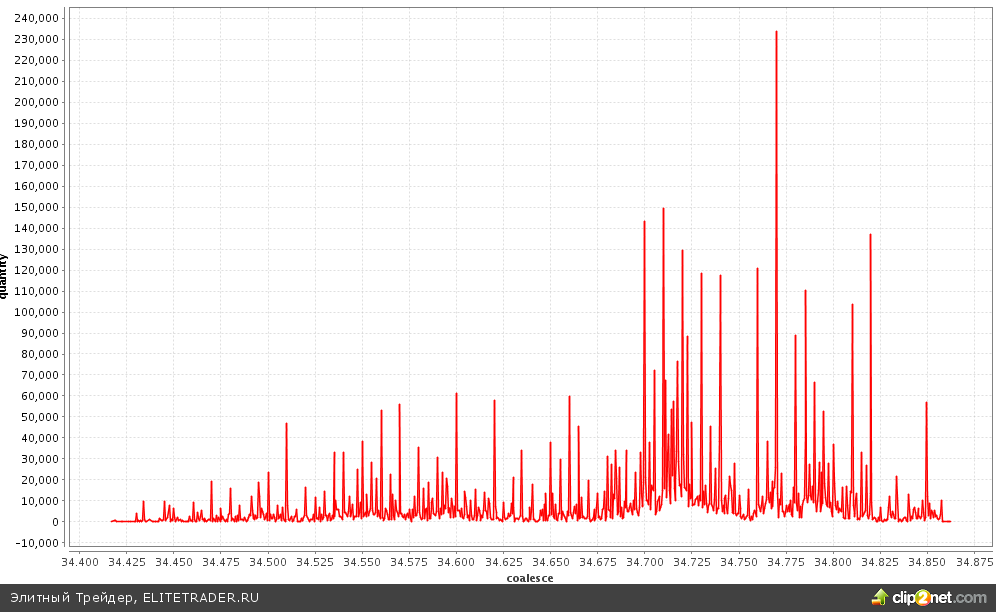Click the y-axis label 230,000
Viewport: 996px width, 612px height.
pos(36,39)
